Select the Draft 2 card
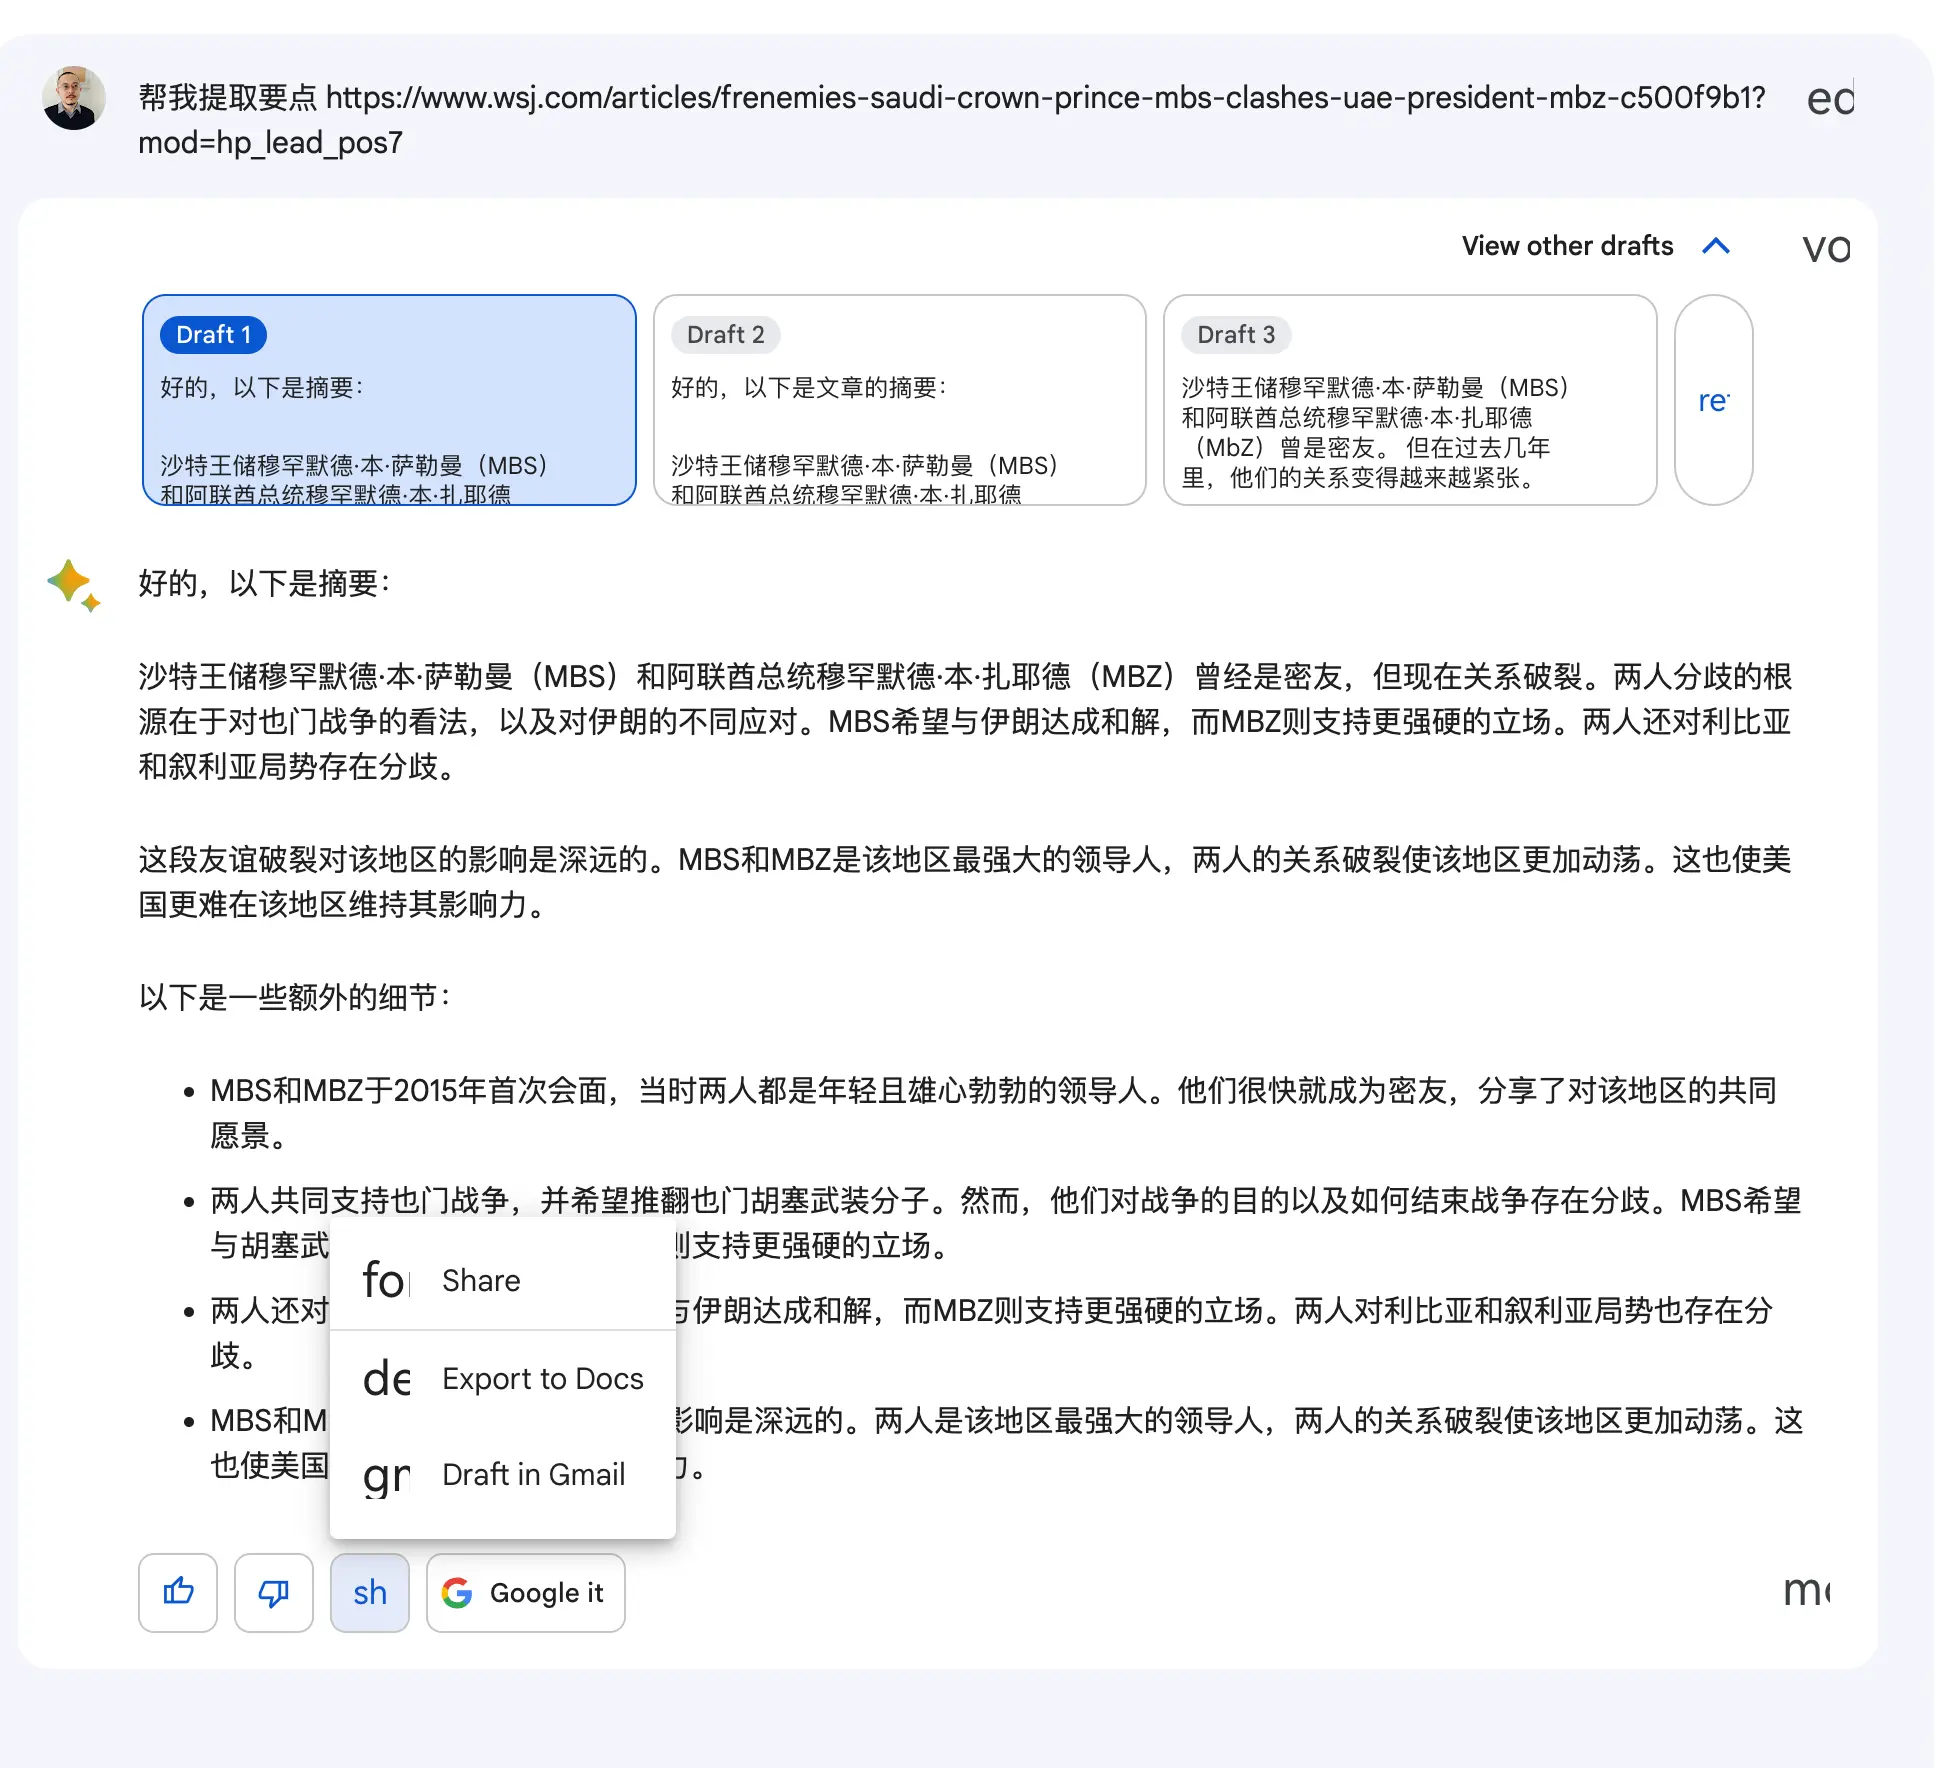1944x1768 pixels. tap(899, 400)
